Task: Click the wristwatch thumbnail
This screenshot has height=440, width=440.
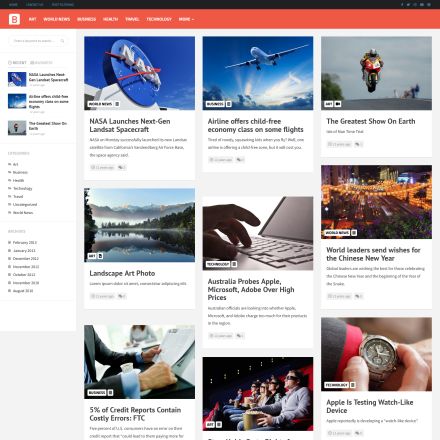Action: 376,354
